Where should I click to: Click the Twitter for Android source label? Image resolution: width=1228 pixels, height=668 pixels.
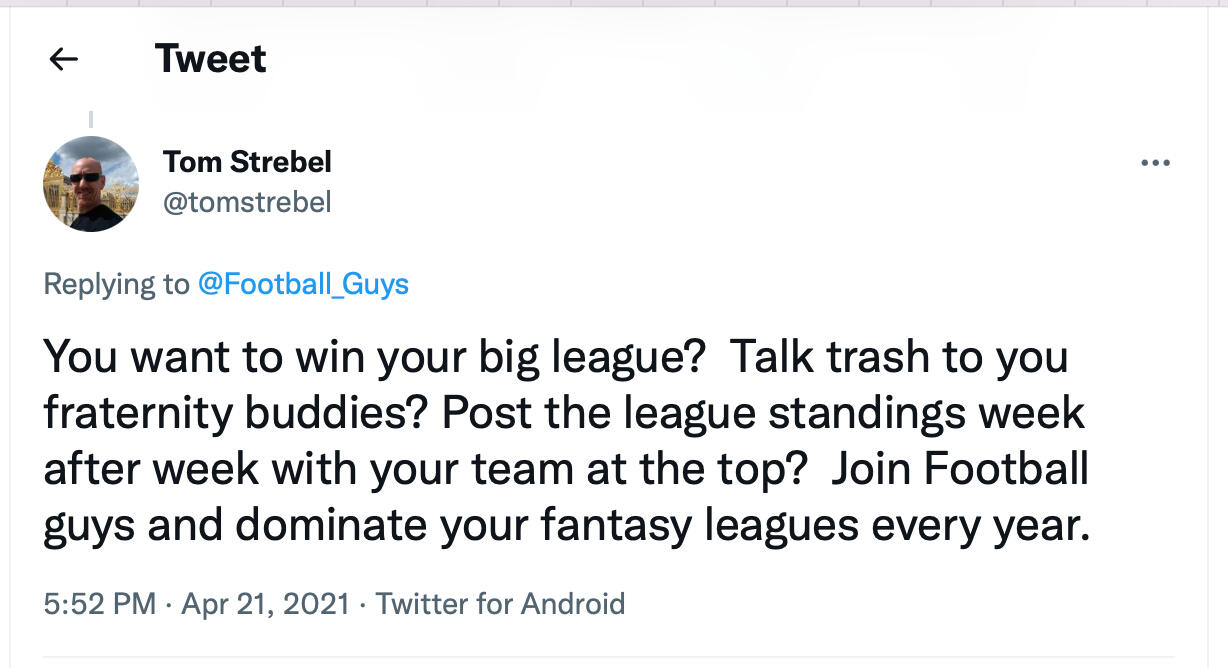pyautogui.click(x=500, y=604)
